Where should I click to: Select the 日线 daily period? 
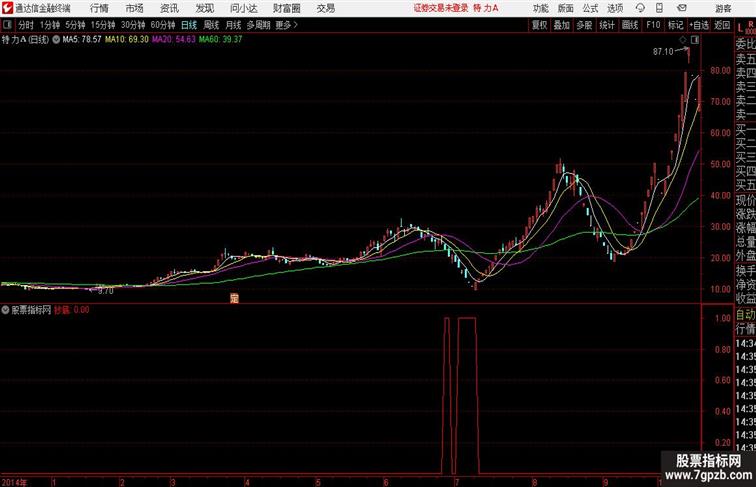[x=189, y=25]
